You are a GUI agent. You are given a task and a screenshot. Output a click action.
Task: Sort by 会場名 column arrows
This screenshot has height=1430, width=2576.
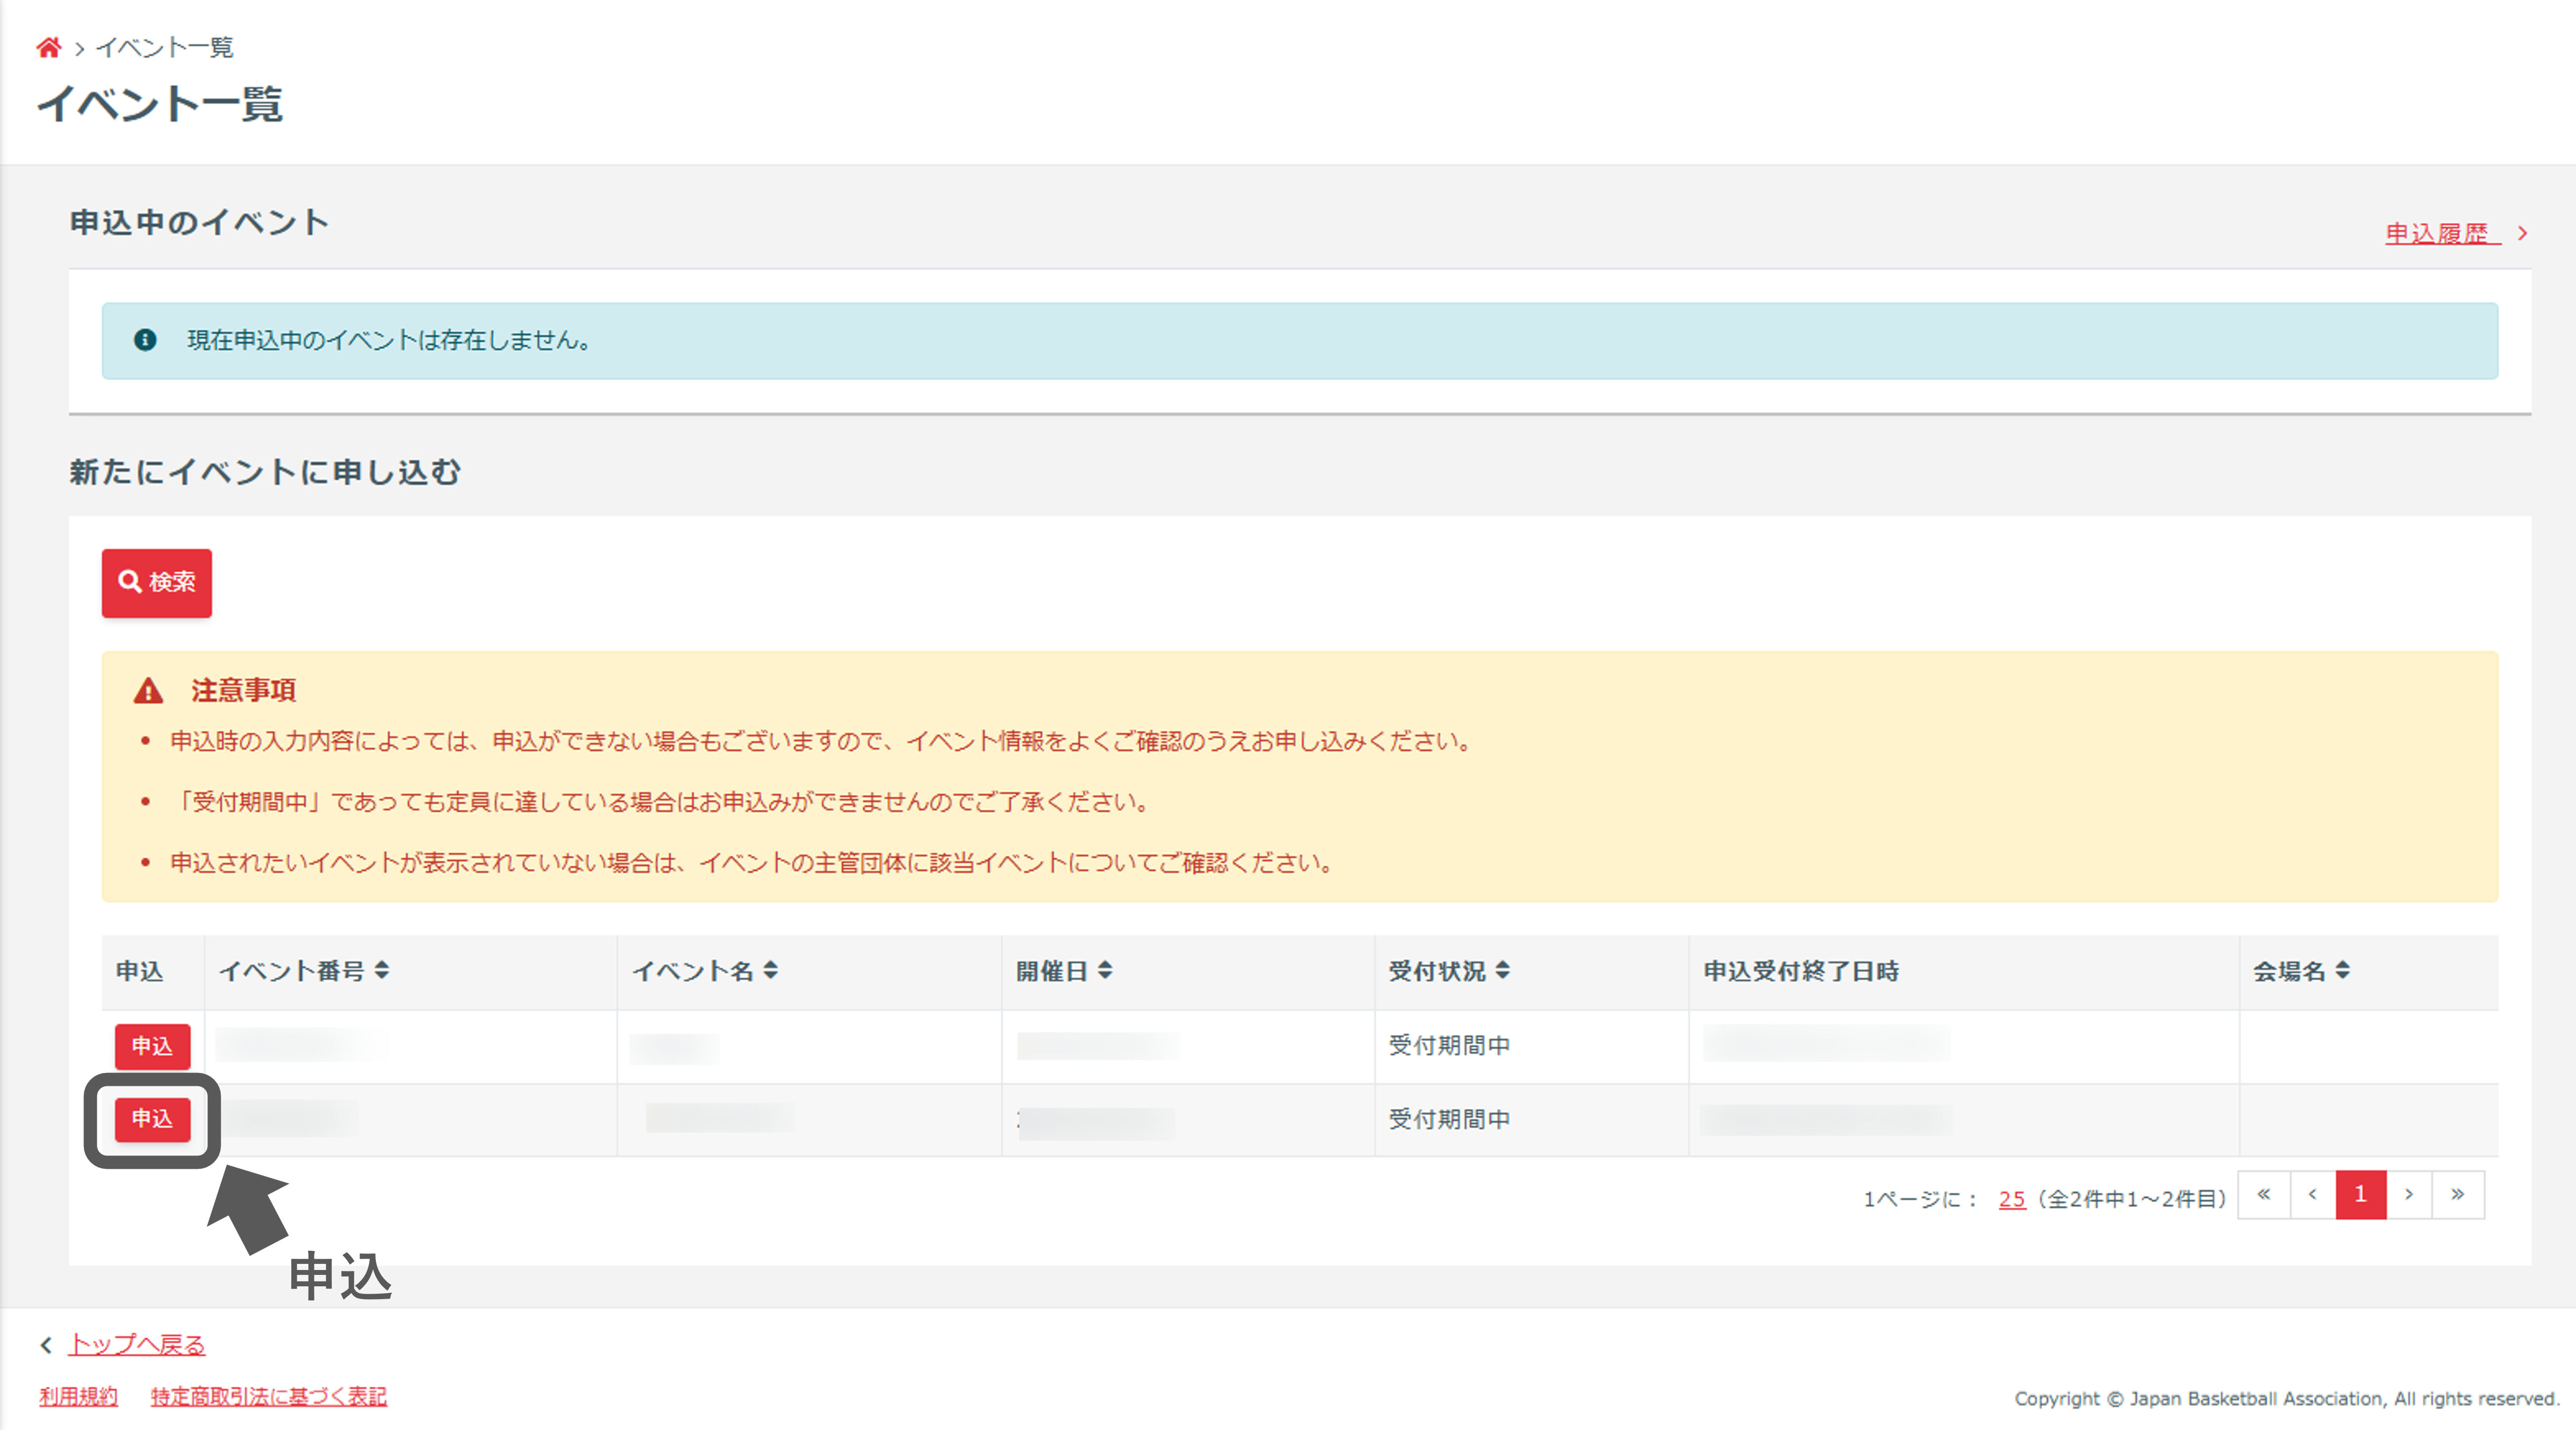coord(2342,970)
